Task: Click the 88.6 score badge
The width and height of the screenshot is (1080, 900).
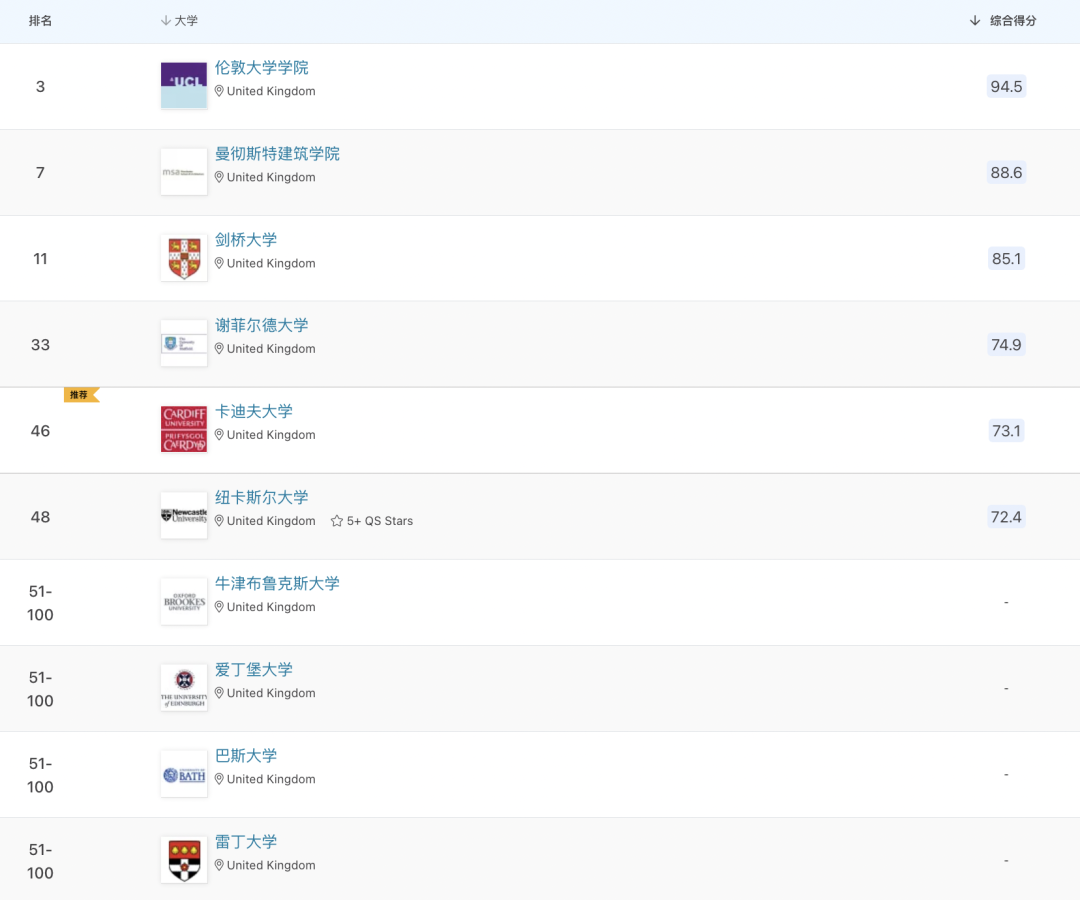Action: 1006,172
